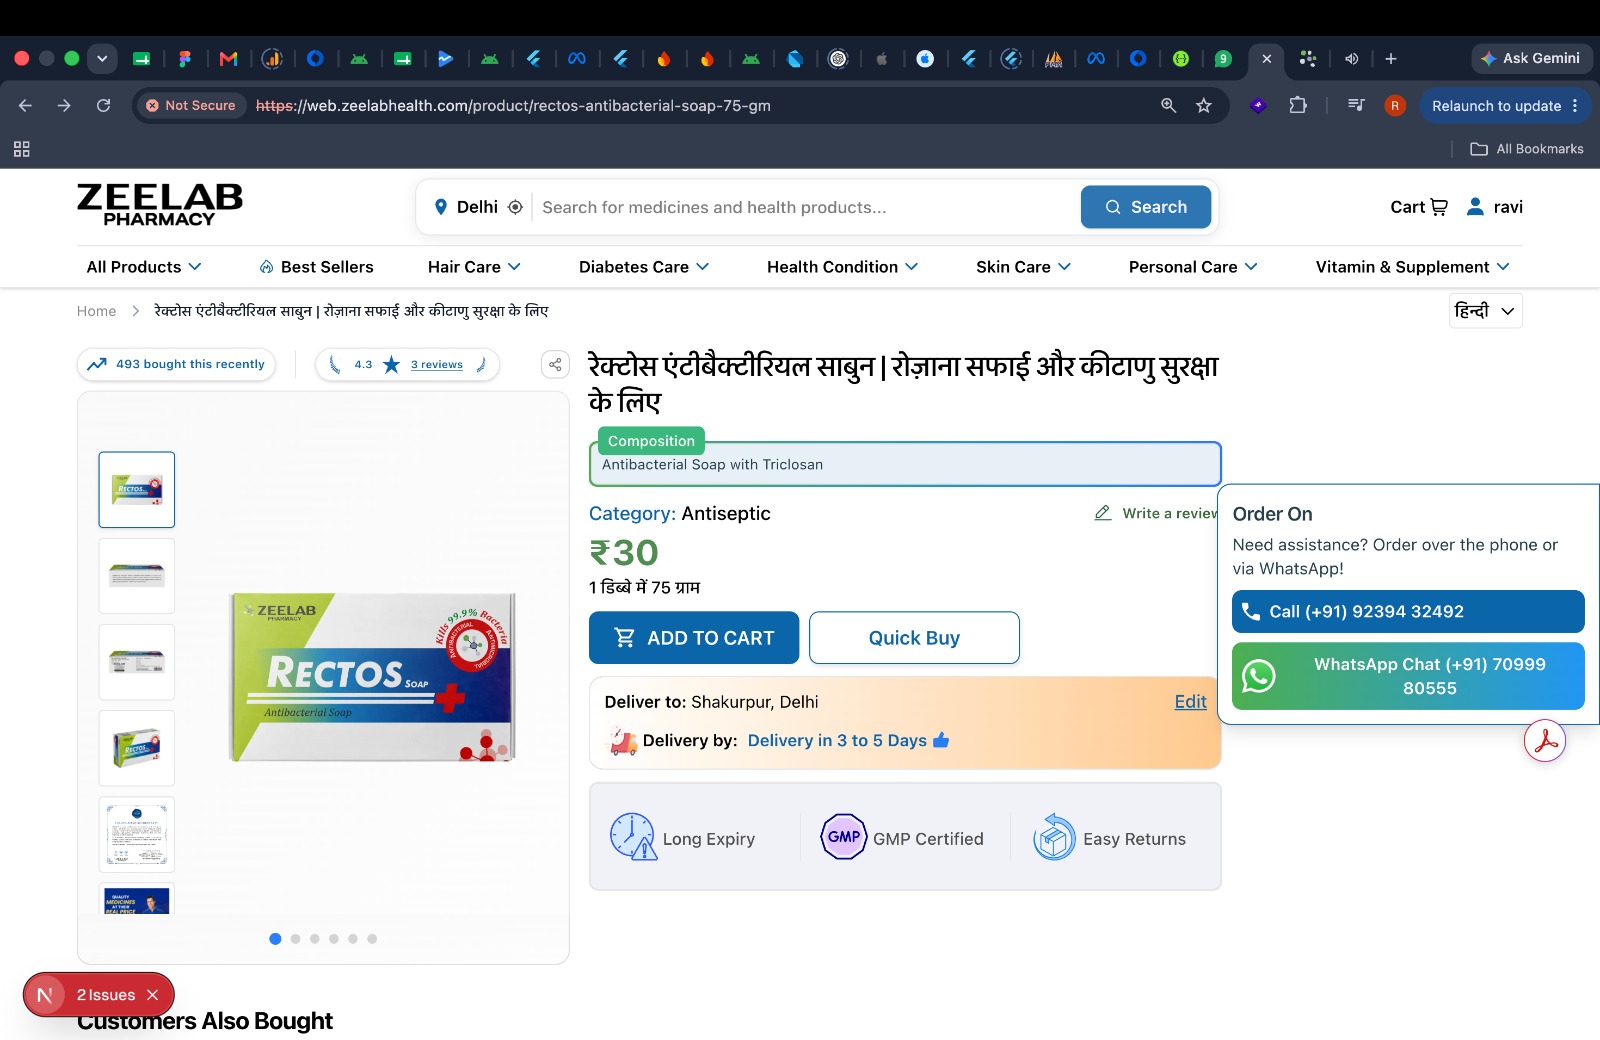Dismiss the 2 Issues badge

point(152,995)
